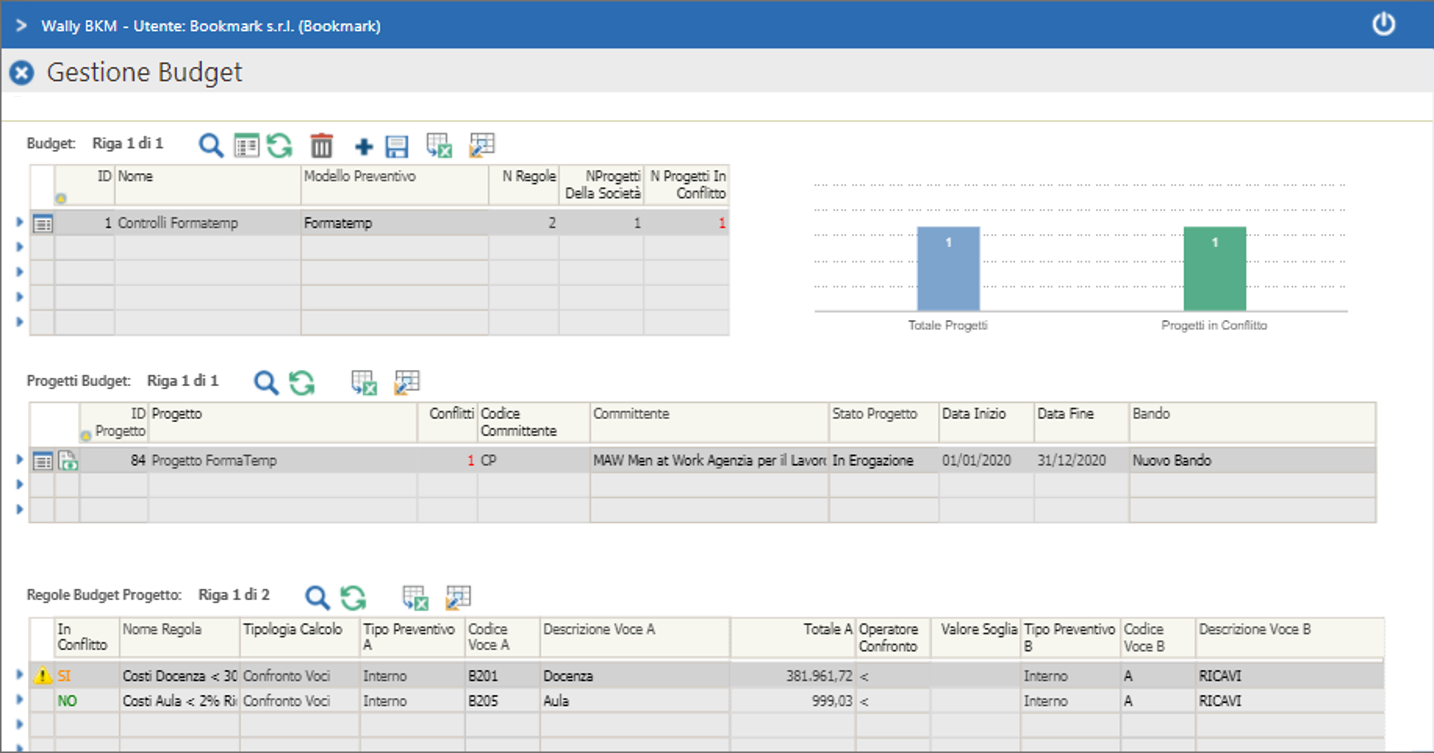Click the SI conflict cell
This screenshot has height=753, width=1434.
click(87, 676)
